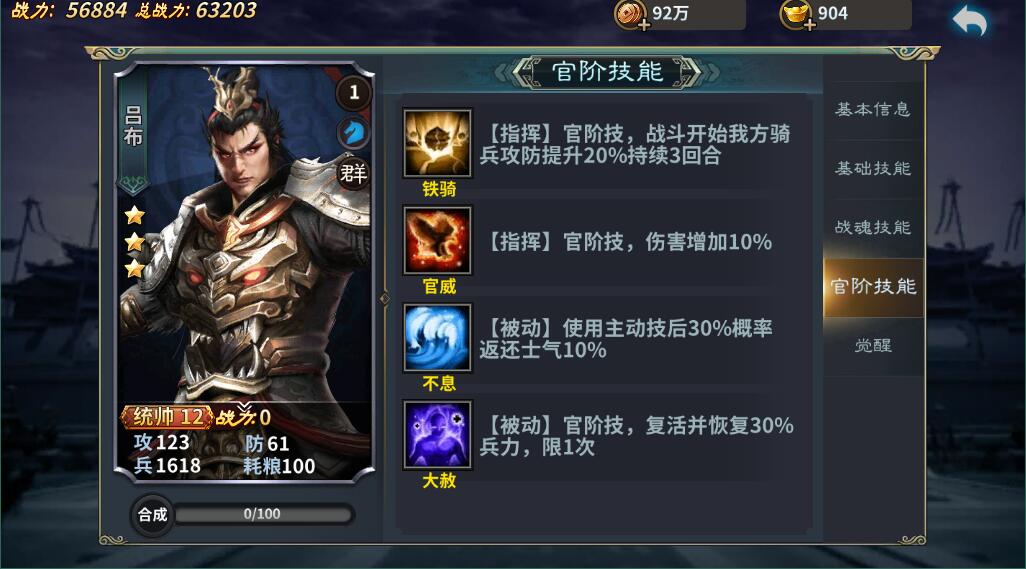Screen dimensions: 1026x569
Task: Tap the 群 faction badge on the card
Action: [353, 173]
